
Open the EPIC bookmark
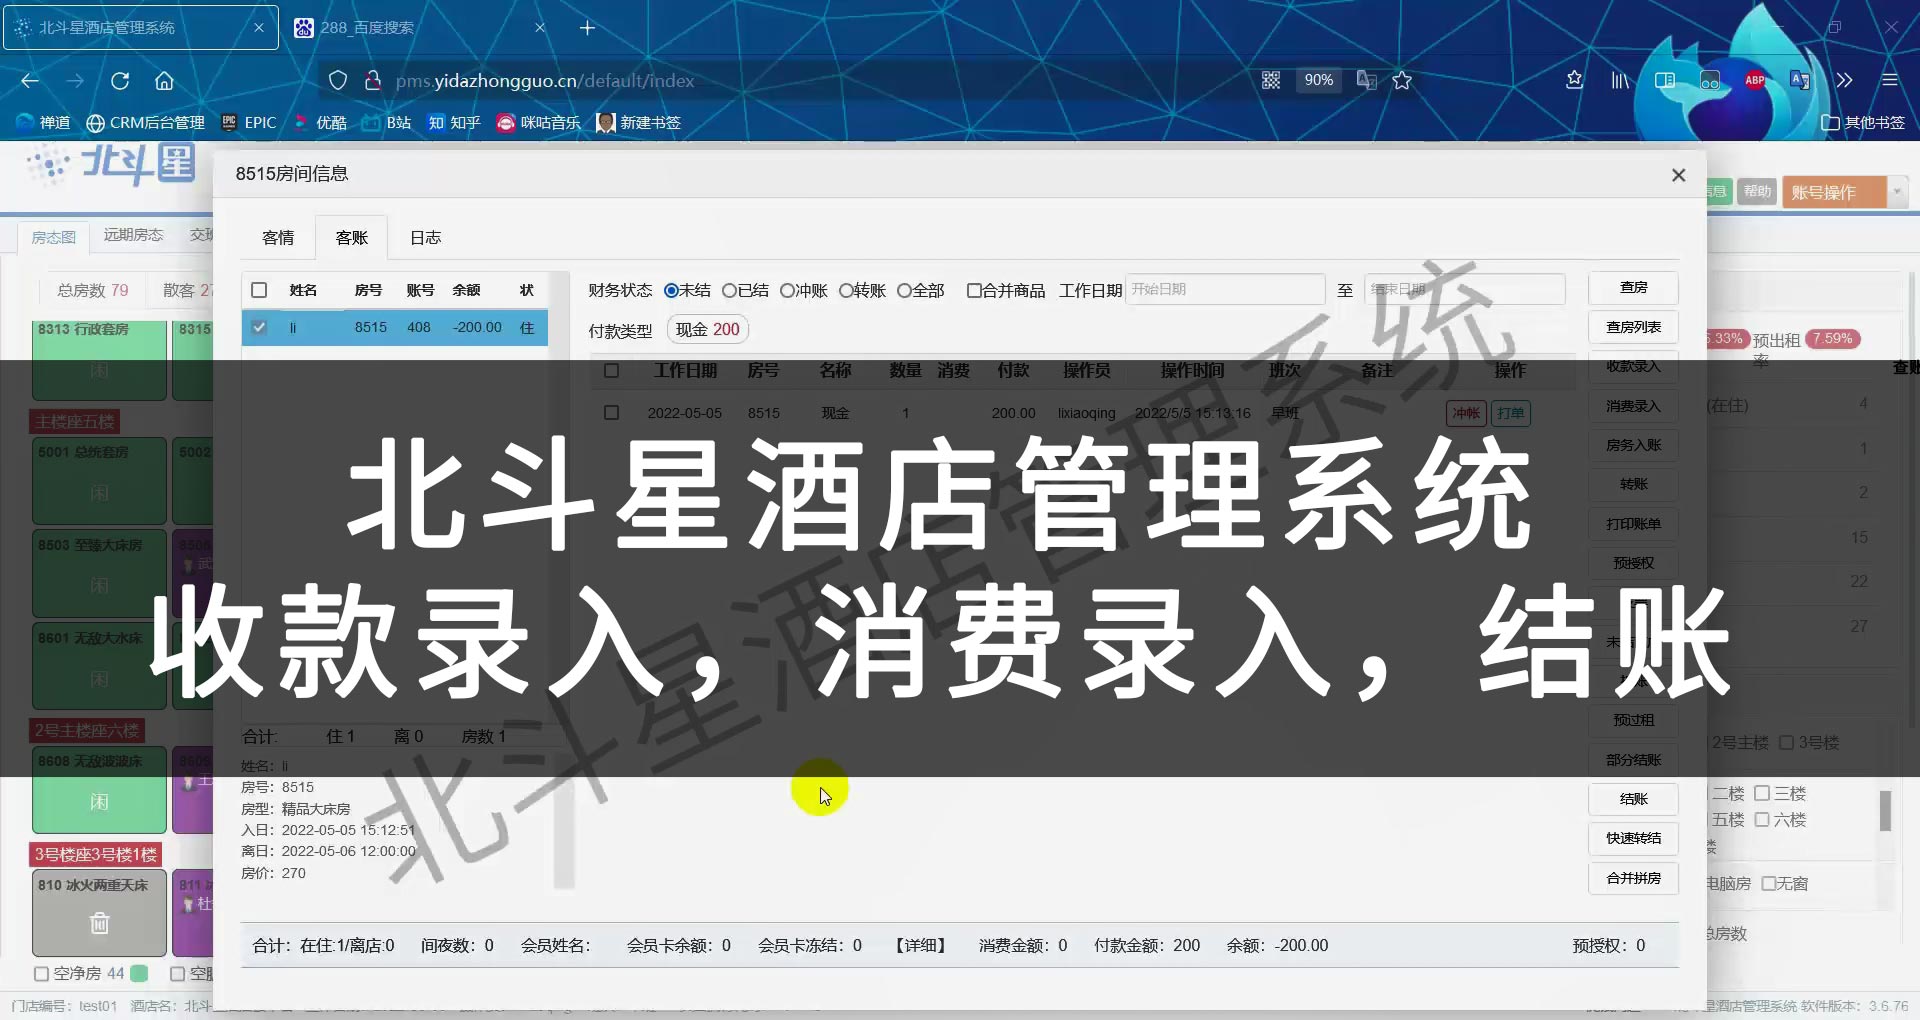pyautogui.click(x=248, y=122)
